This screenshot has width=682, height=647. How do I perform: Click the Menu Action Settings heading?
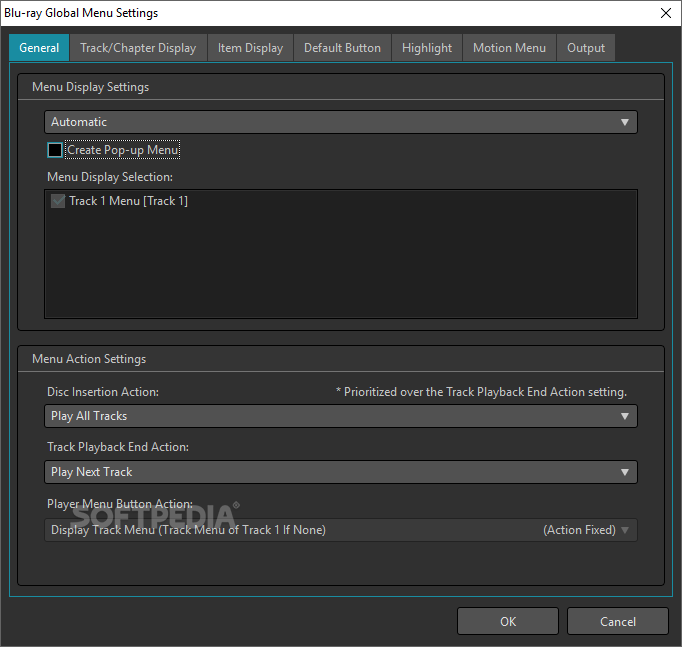click(x=89, y=359)
